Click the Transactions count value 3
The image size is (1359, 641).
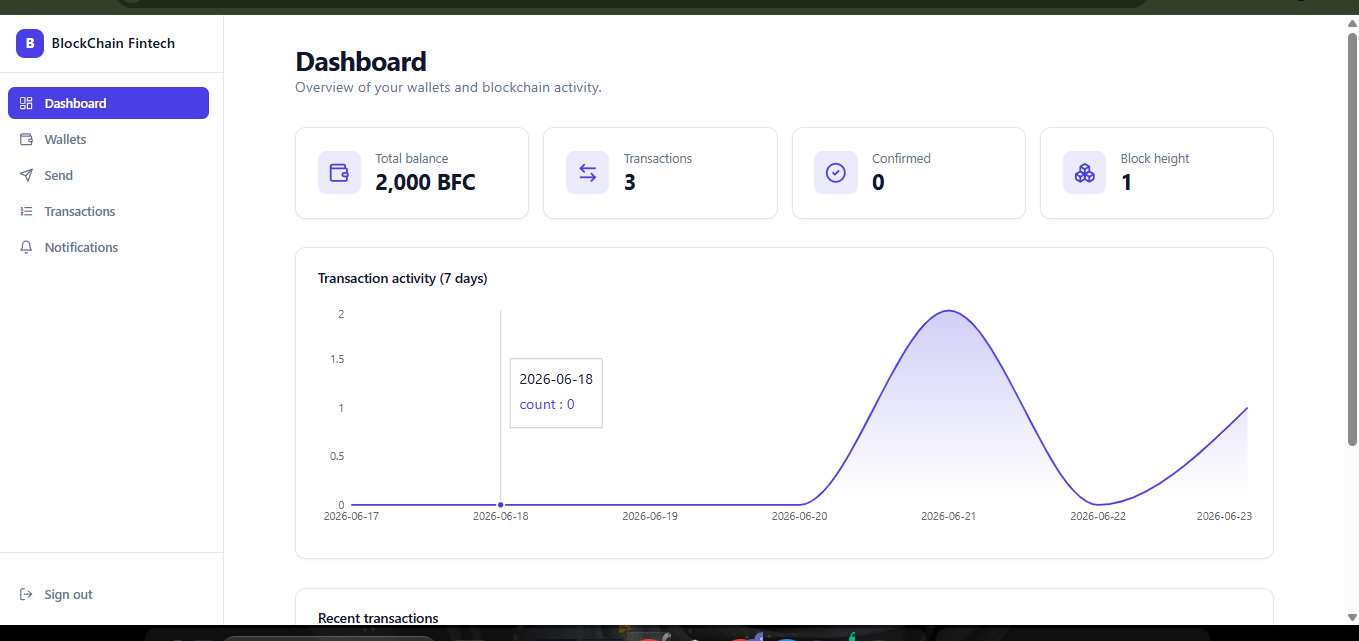coord(630,182)
